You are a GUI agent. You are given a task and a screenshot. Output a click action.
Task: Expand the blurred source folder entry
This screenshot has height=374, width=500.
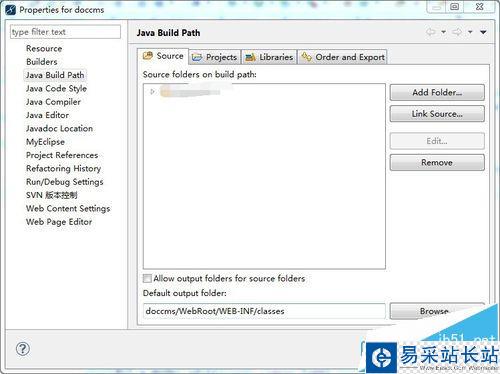[152, 91]
